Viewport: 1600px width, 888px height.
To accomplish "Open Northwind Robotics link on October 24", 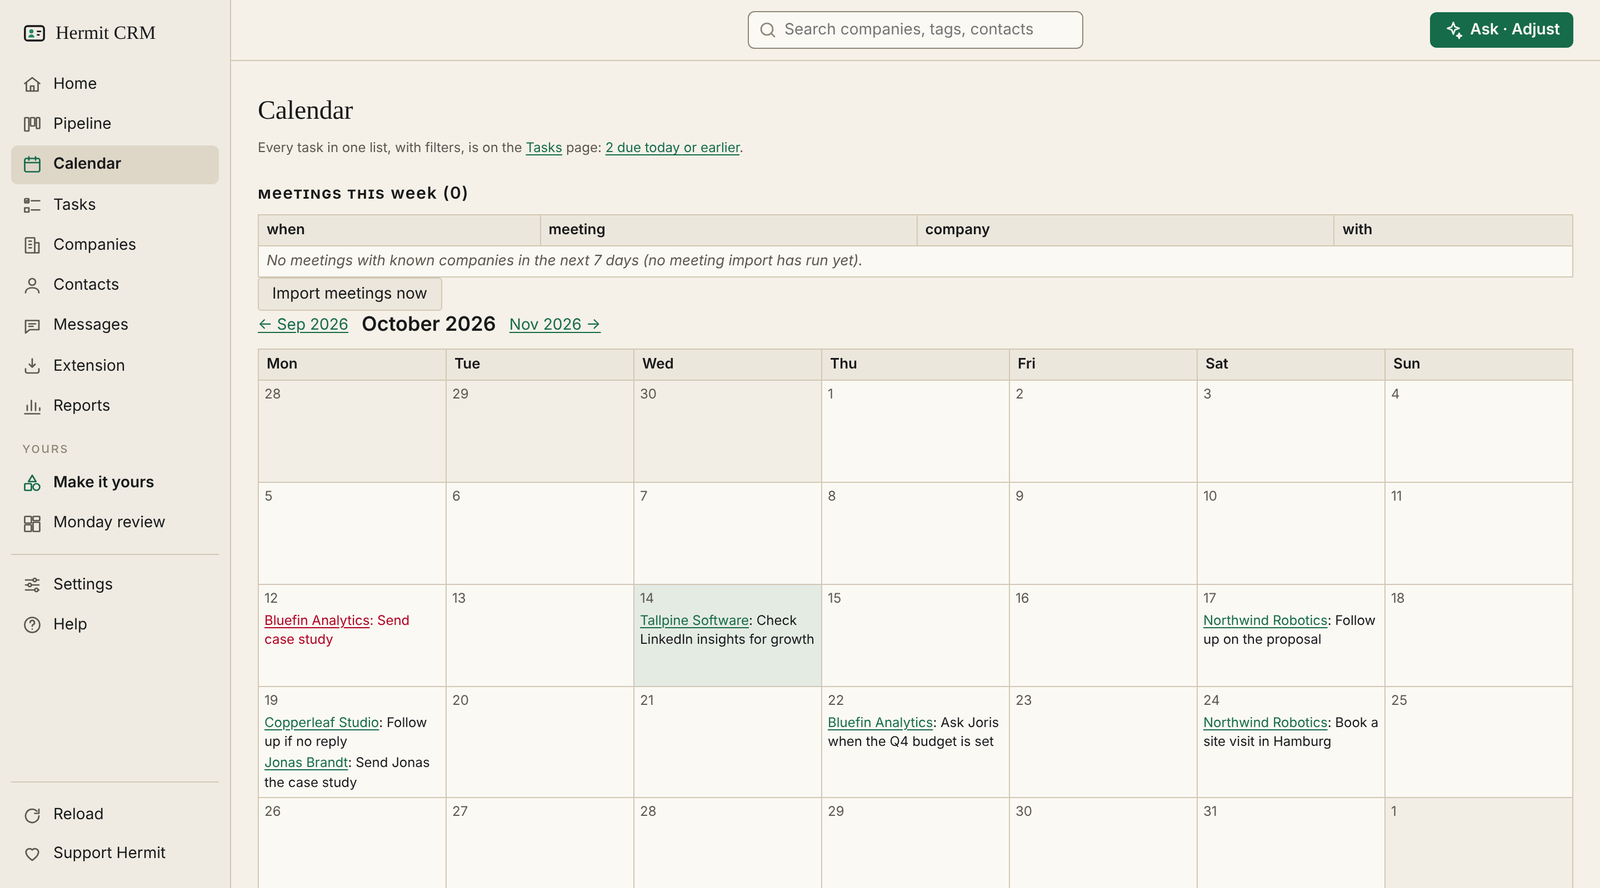I will click(x=1265, y=723).
